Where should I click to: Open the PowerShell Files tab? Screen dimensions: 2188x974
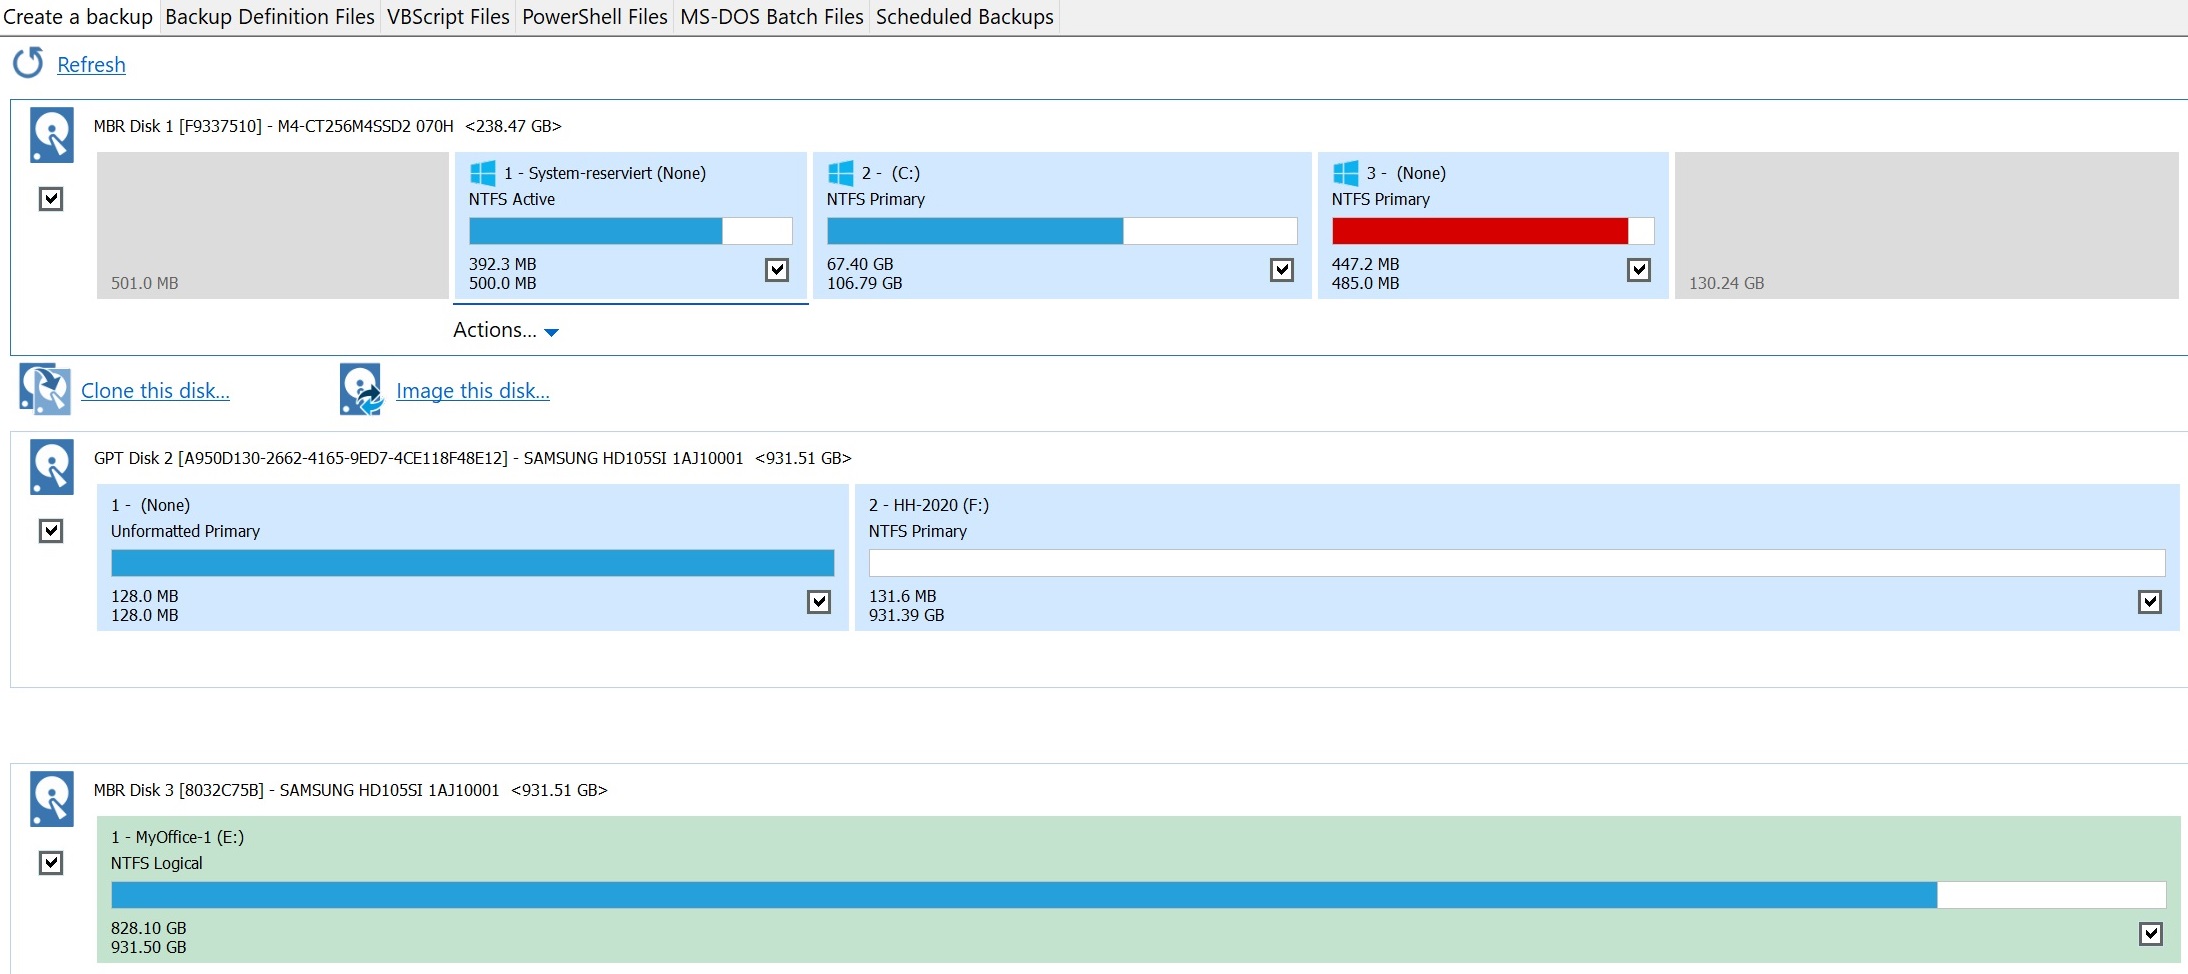pos(595,17)
